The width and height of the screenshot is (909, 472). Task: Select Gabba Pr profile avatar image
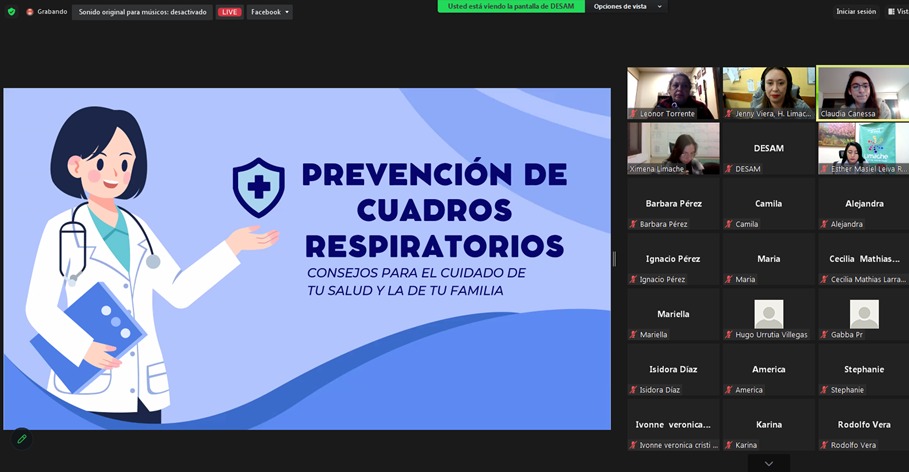point(864,314)
